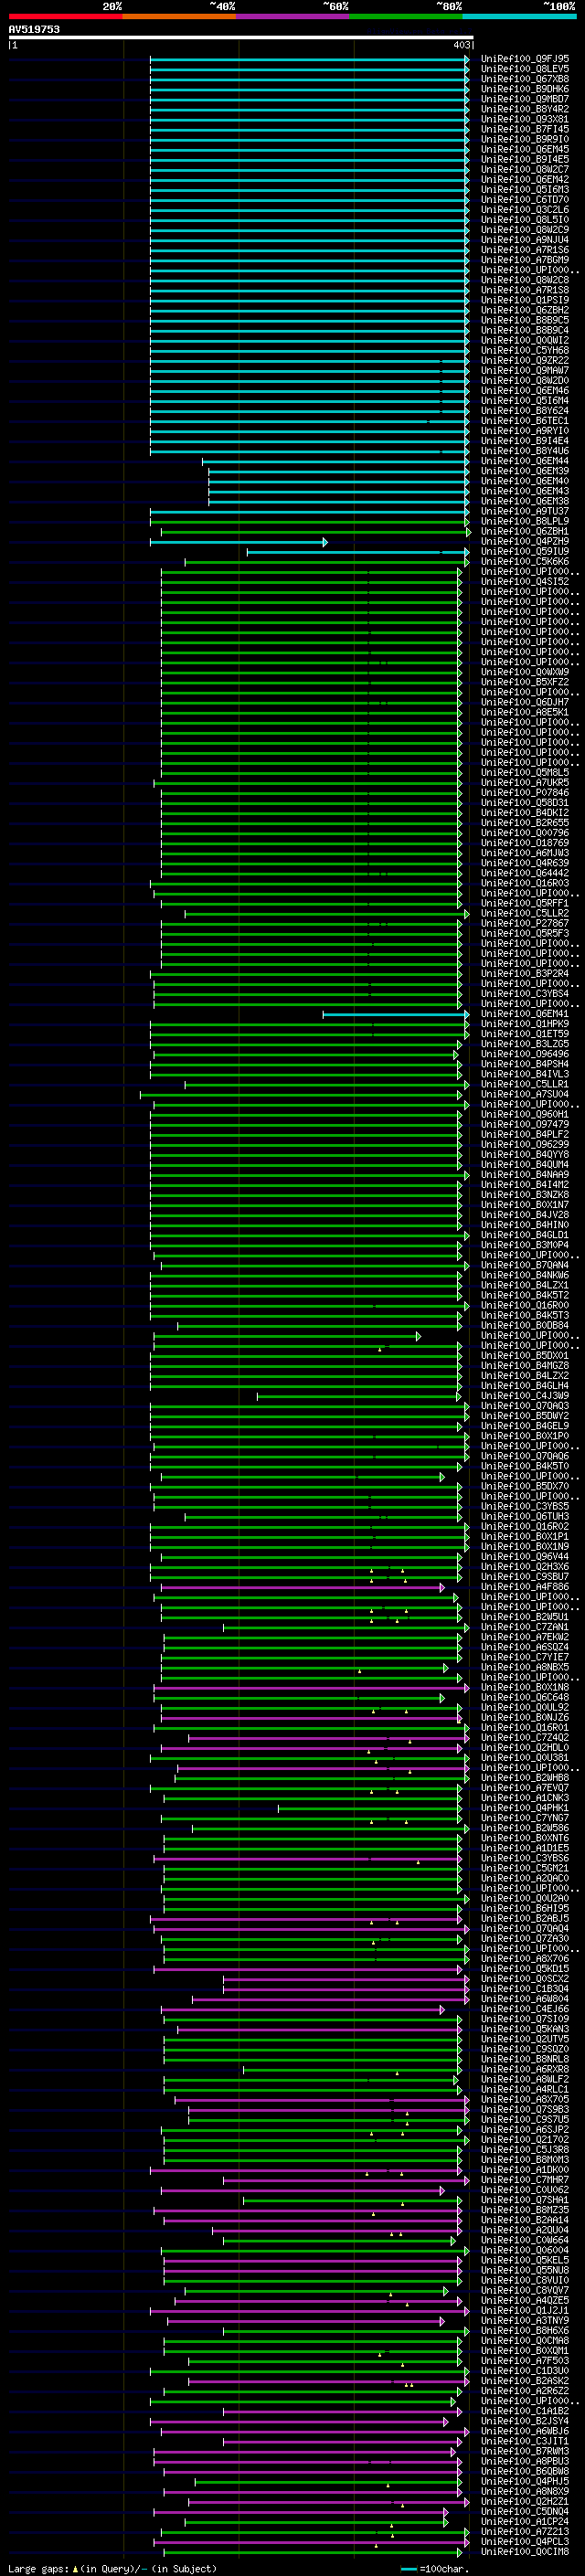The image size is (585, 2576).
Task: Click the cyan alignment bar for UniRef100_Q9FJ95
Action: (x=309, y=59)
